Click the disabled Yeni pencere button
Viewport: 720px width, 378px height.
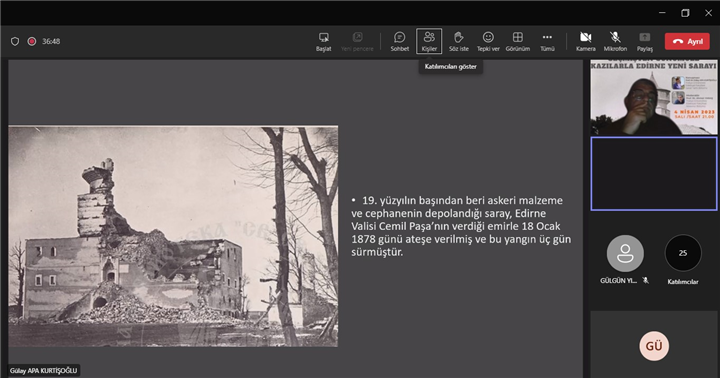tap(357, 41)
